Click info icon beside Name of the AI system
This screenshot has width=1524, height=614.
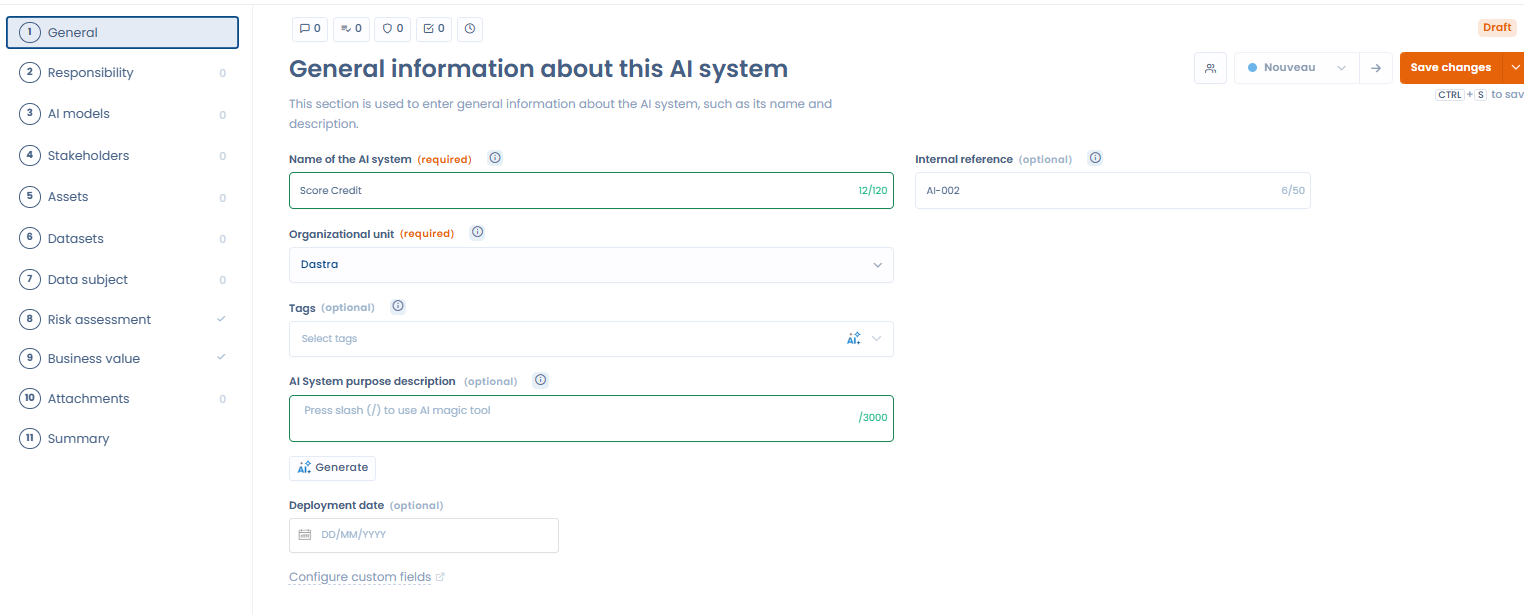coord(494,158)
